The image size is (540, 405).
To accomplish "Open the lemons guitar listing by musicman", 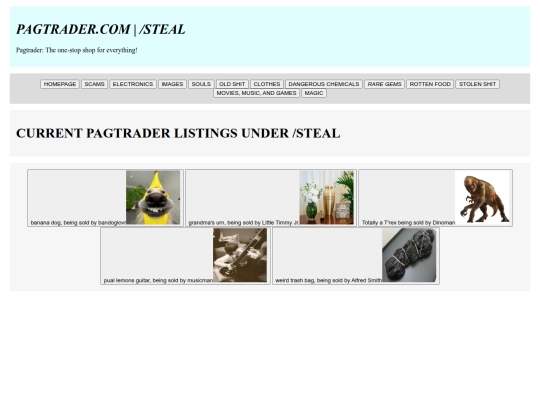I will pyautogui.click(x=158, y=280).
